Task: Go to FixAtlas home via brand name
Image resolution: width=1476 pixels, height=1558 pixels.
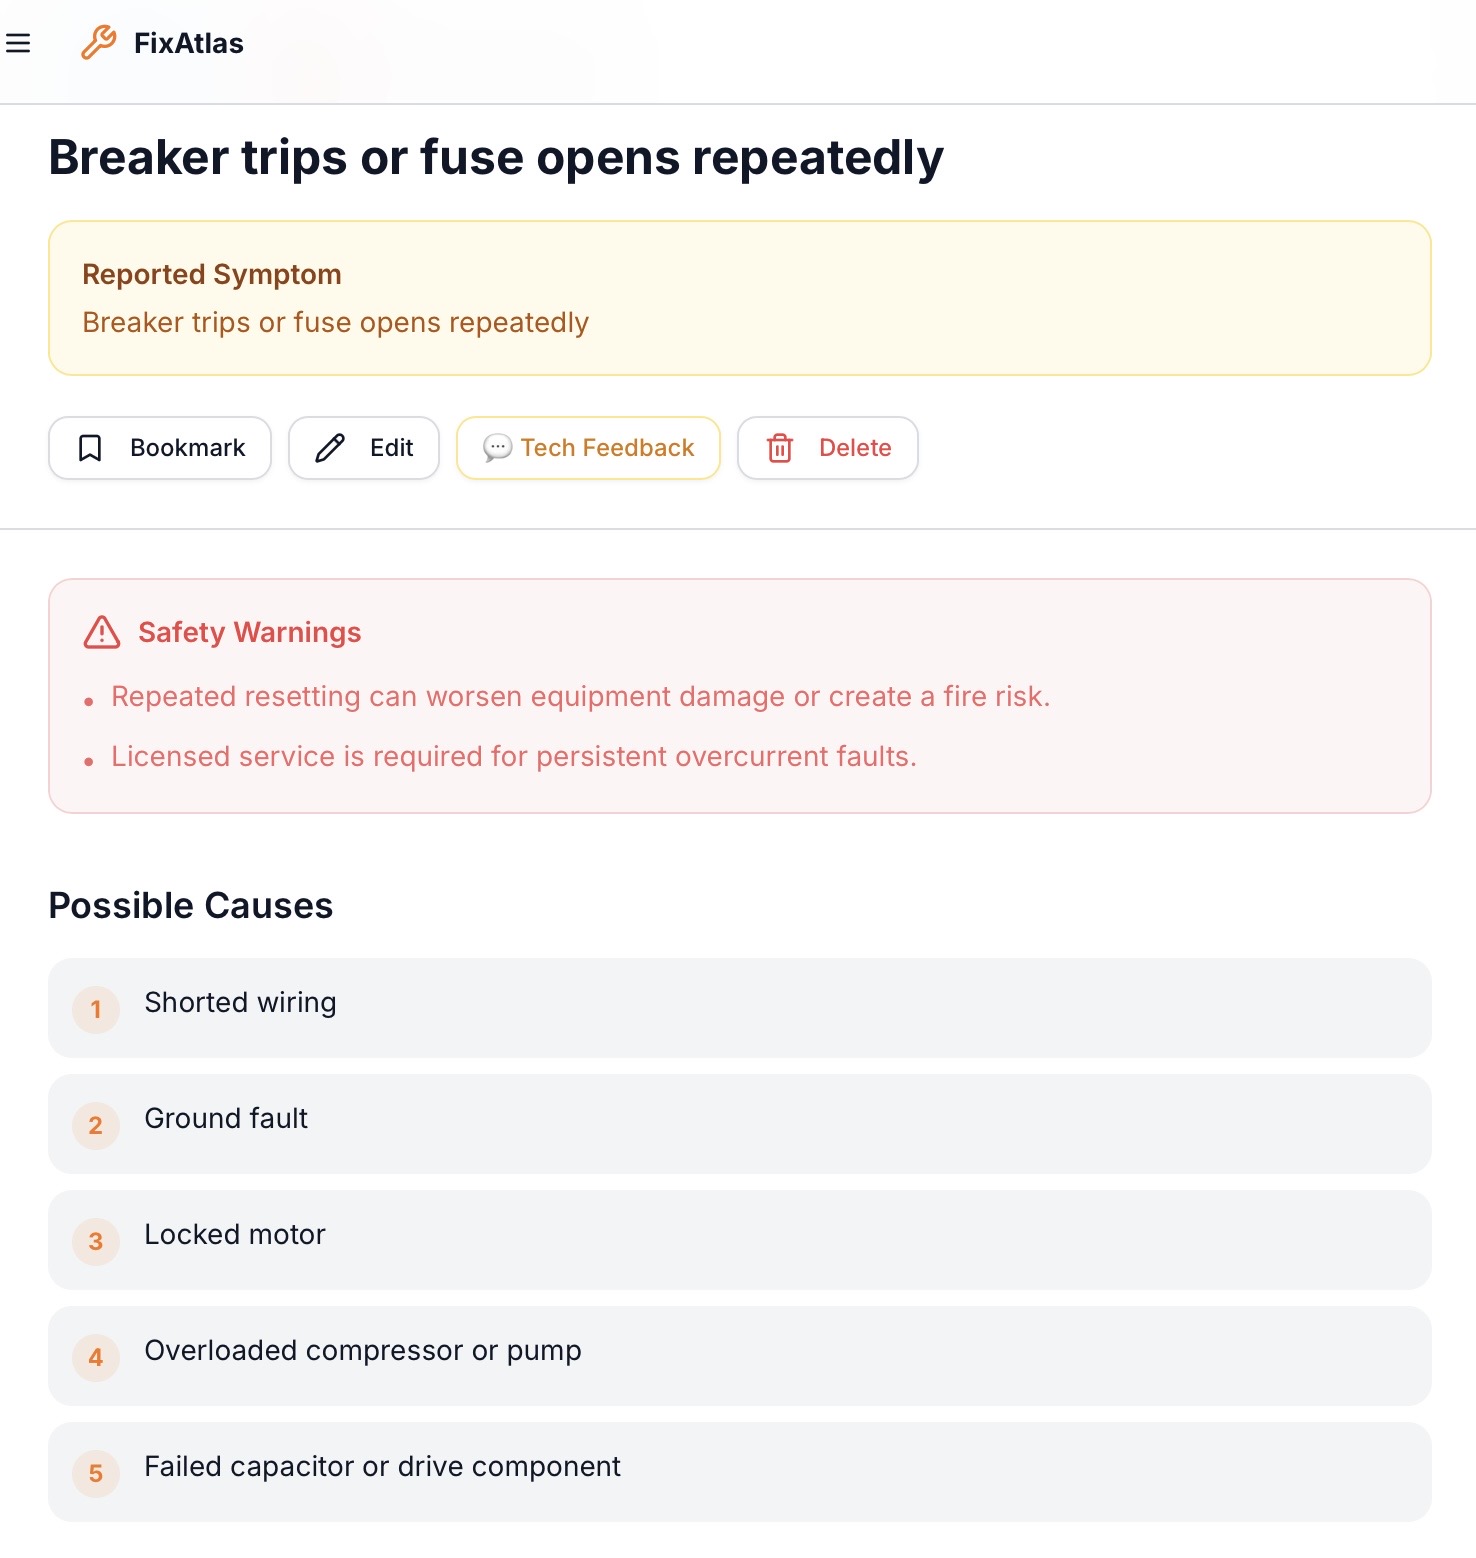Action: 189,43
